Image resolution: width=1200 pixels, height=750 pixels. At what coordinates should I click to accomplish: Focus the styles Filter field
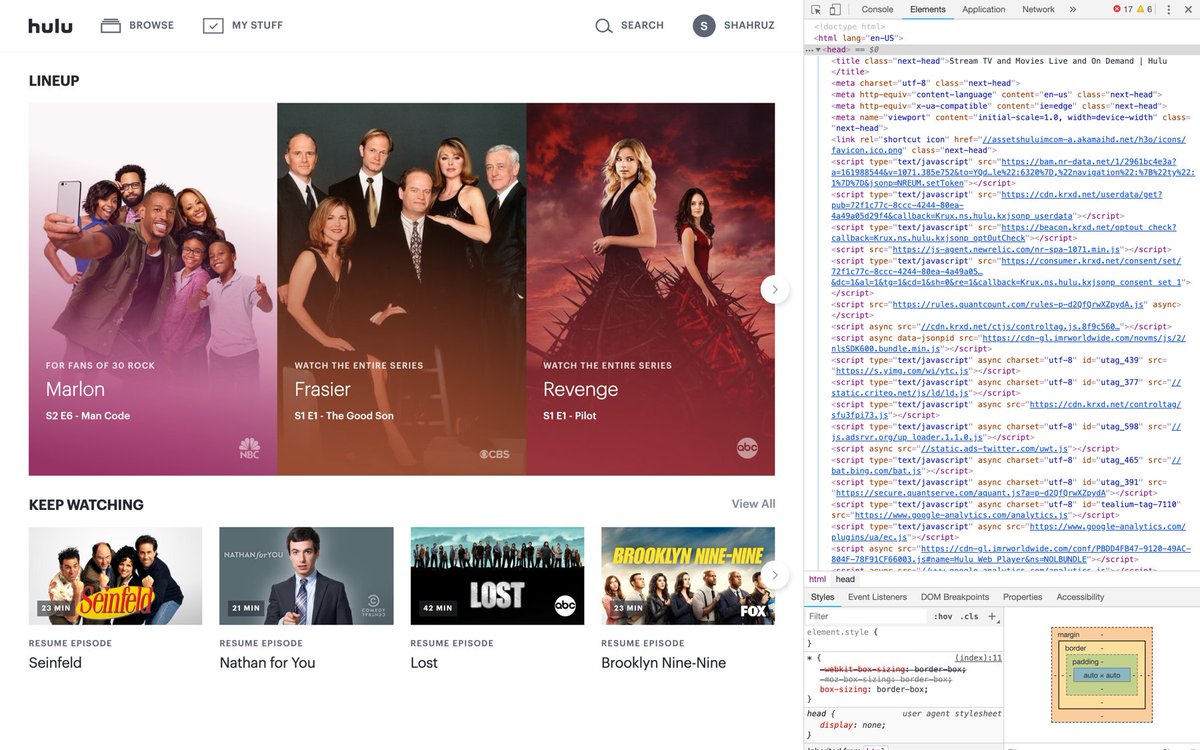click(x=865, y=617)
